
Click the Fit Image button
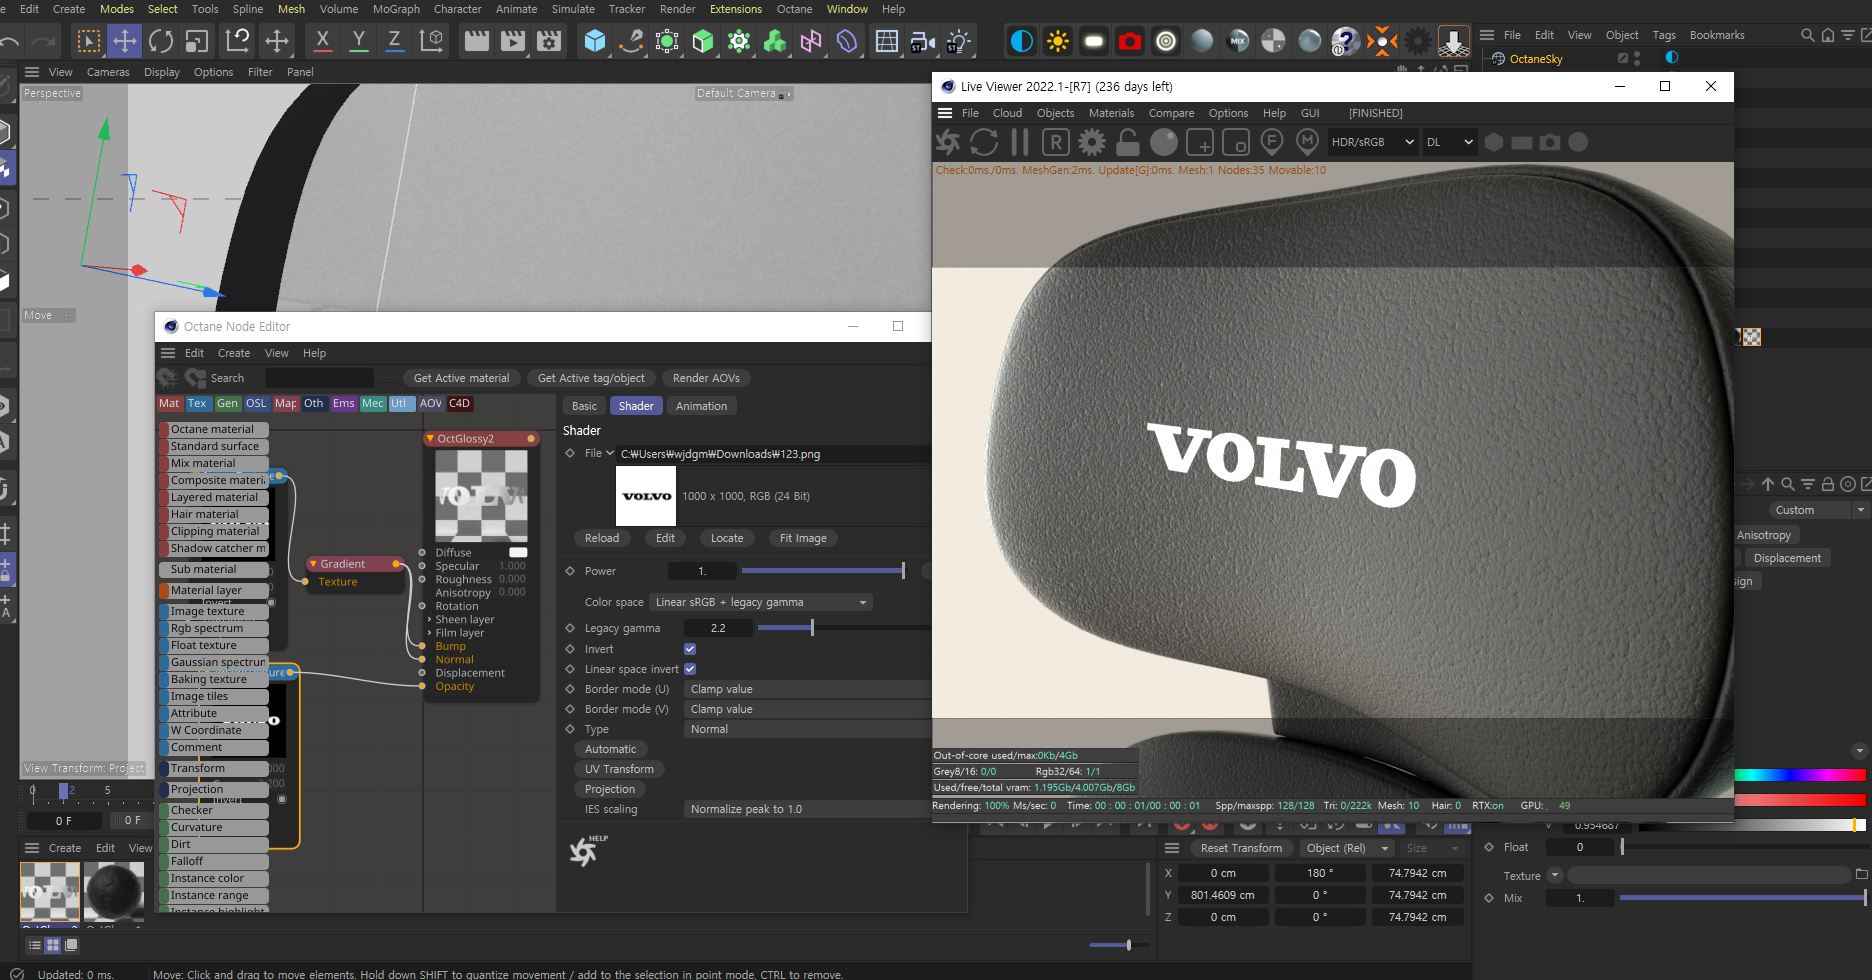803,538
